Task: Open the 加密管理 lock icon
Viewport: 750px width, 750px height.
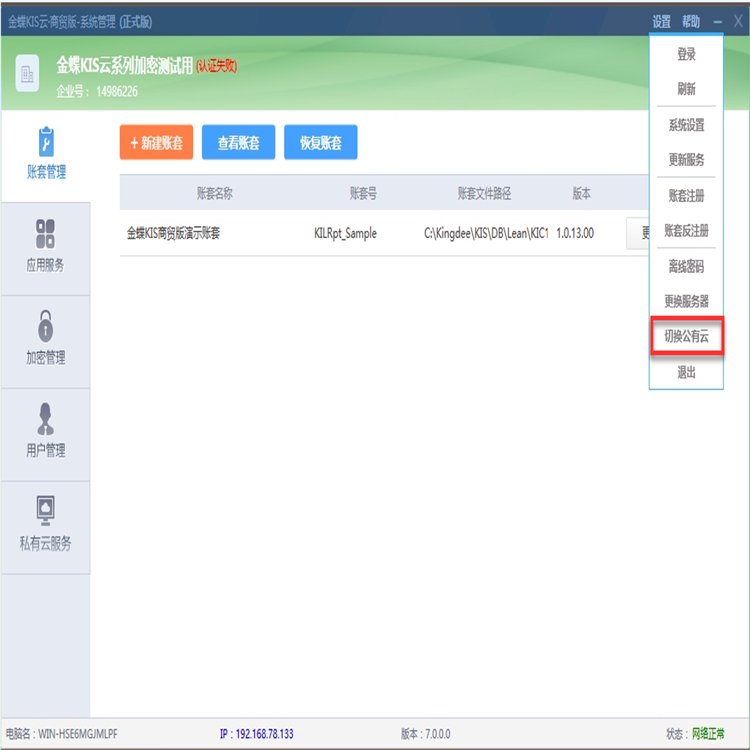Action: pos(45,326)
